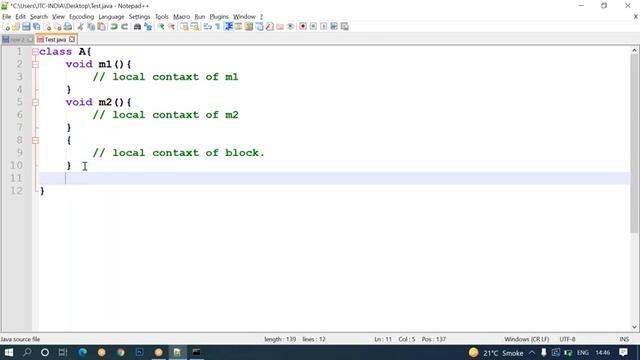
Task: Click the Zoom Out toolbar icon
Action: click(171, 27)
